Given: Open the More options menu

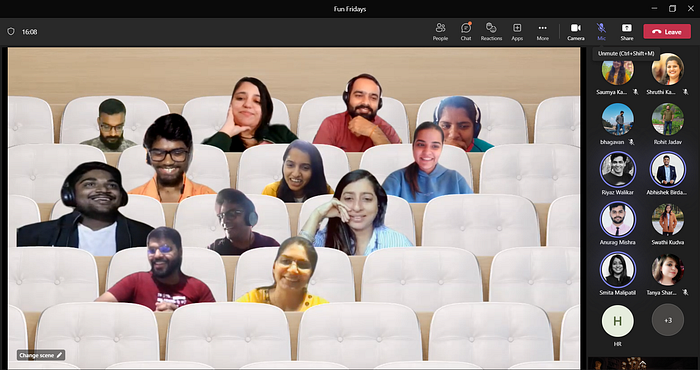Looking at the screenshot, I should coord(542,32).
